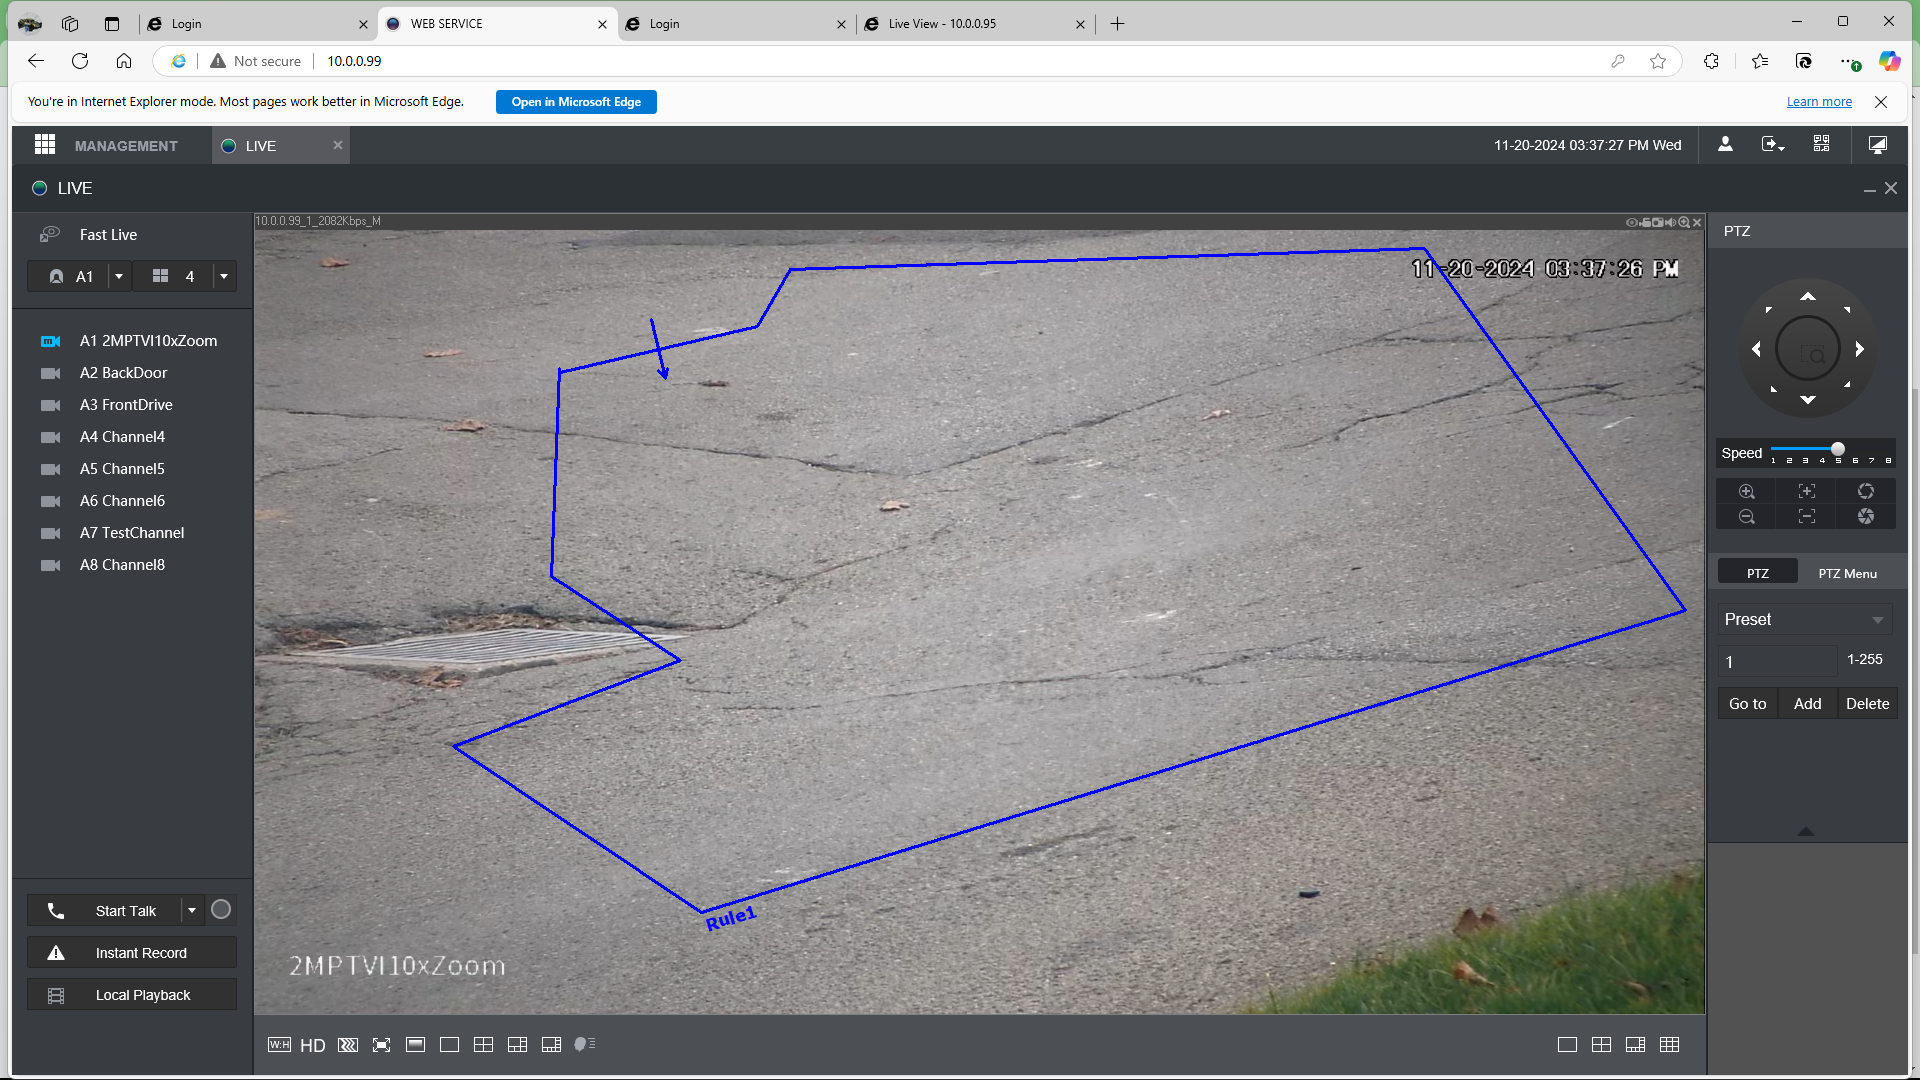Click the focus minus icon
Screen dimensions: 1920x1080
coord(1806,516)
